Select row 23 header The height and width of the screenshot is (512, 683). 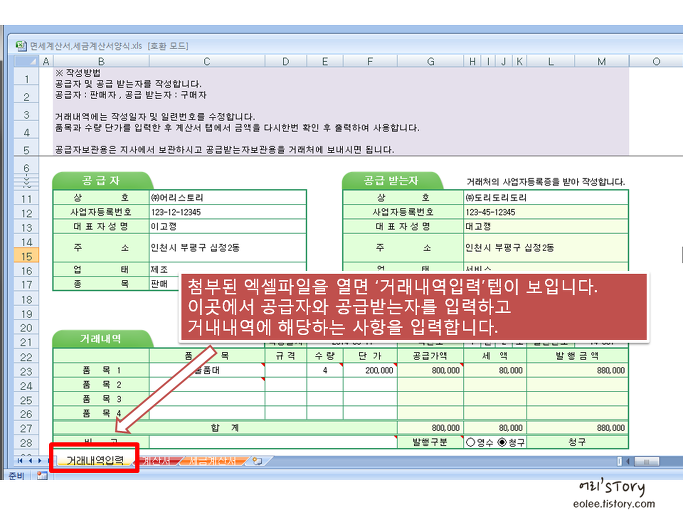pyautogui.click(x=27, y=371)
